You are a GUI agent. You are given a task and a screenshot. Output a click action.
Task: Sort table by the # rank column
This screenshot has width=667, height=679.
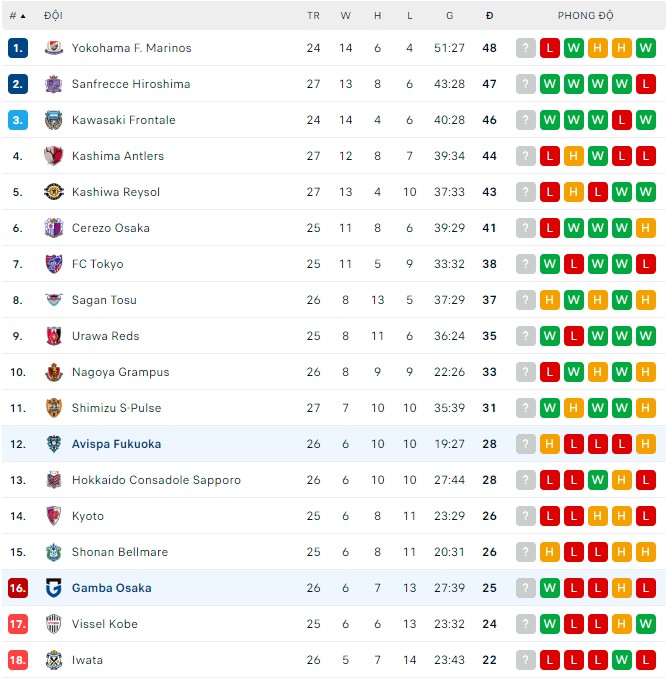coord(18,16)
